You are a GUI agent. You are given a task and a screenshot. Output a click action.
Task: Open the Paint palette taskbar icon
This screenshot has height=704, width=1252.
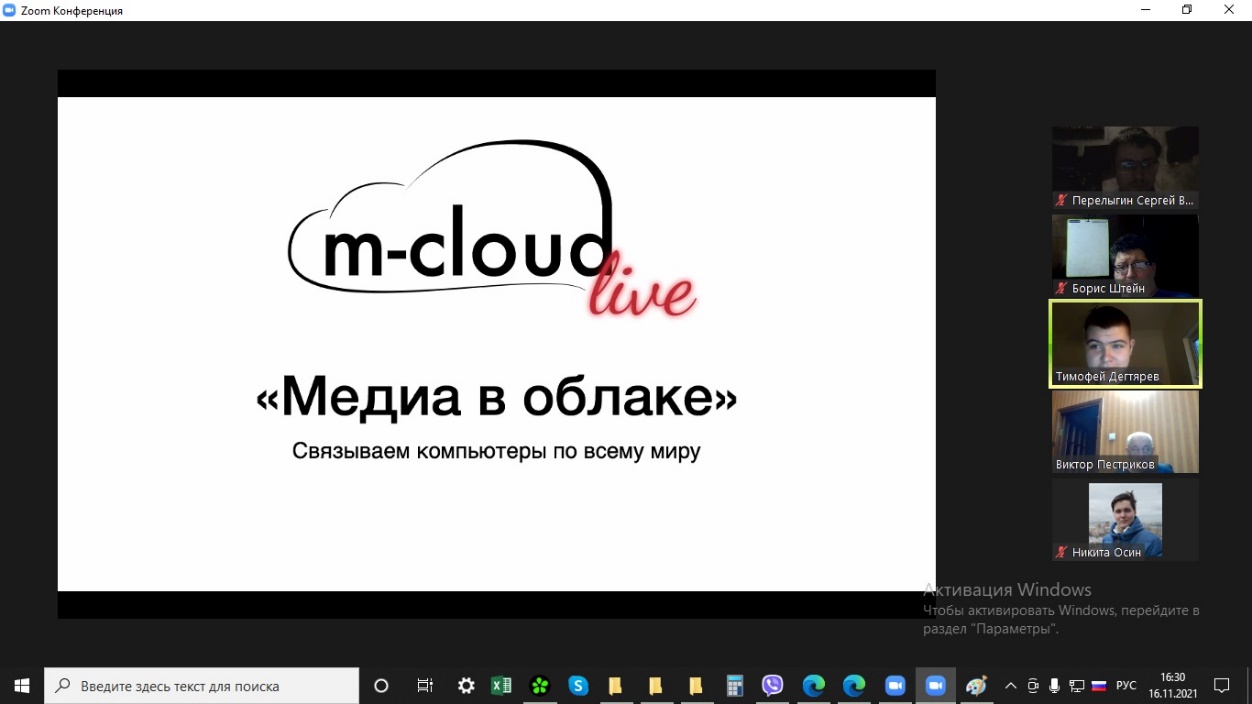976,686
